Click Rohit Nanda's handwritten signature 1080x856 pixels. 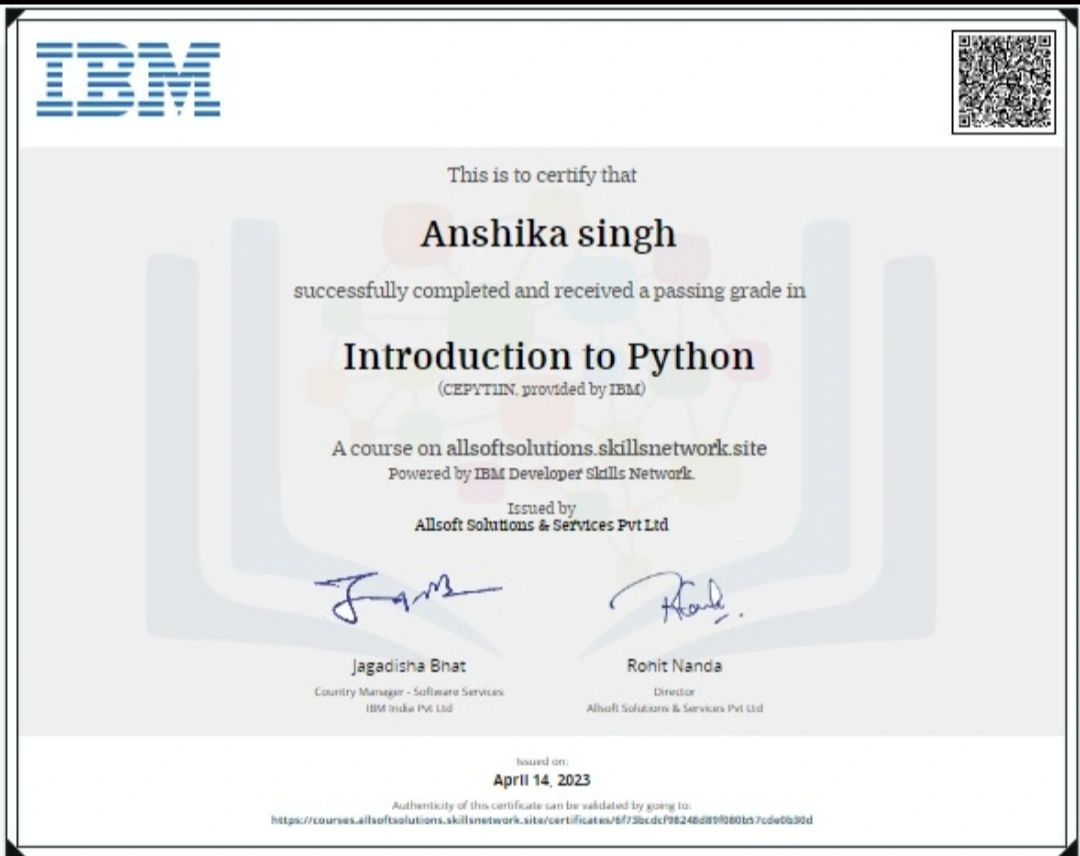tap(676, 598)
